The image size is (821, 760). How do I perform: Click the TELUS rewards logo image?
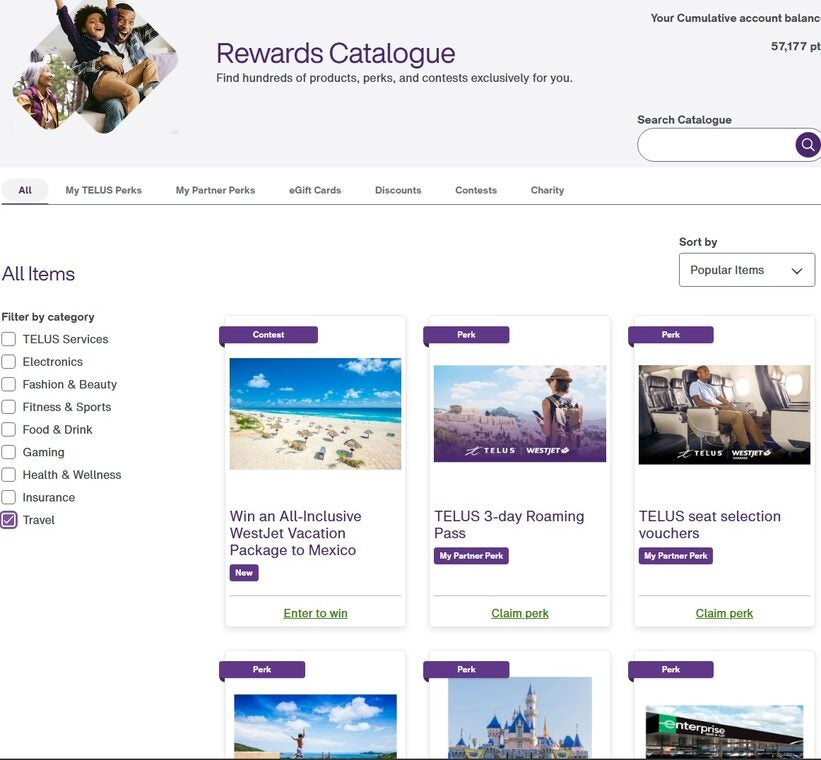click(x=94, y=65)
